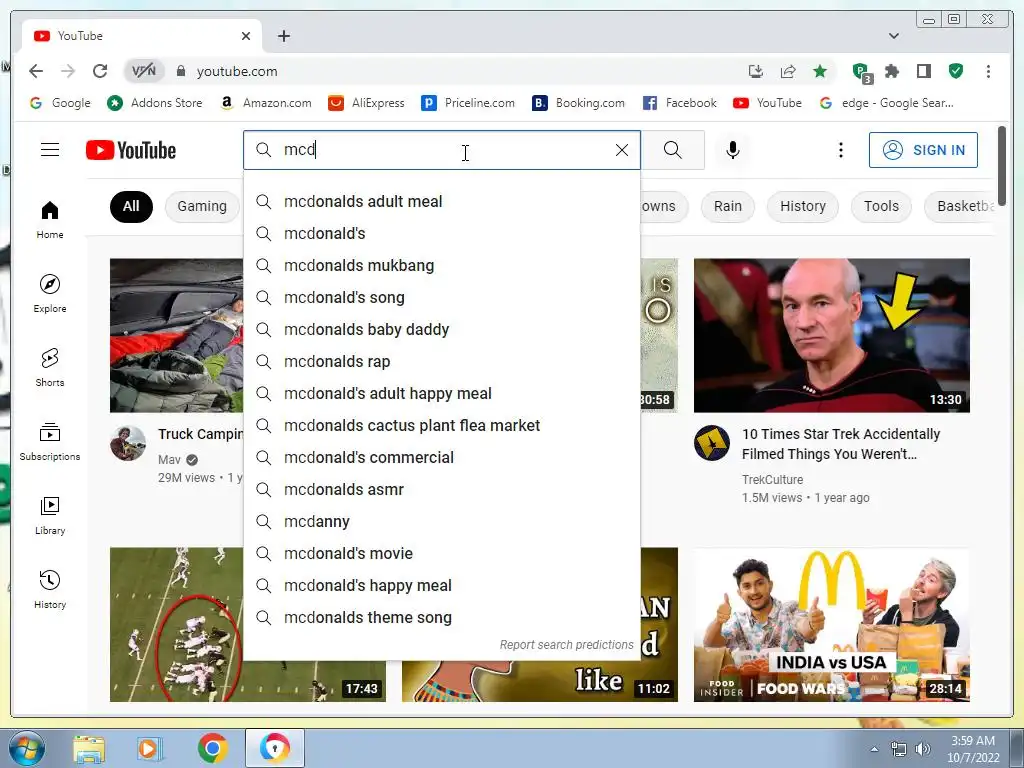Open the Star Trek video thumbnail

click(x=831, y=336)
